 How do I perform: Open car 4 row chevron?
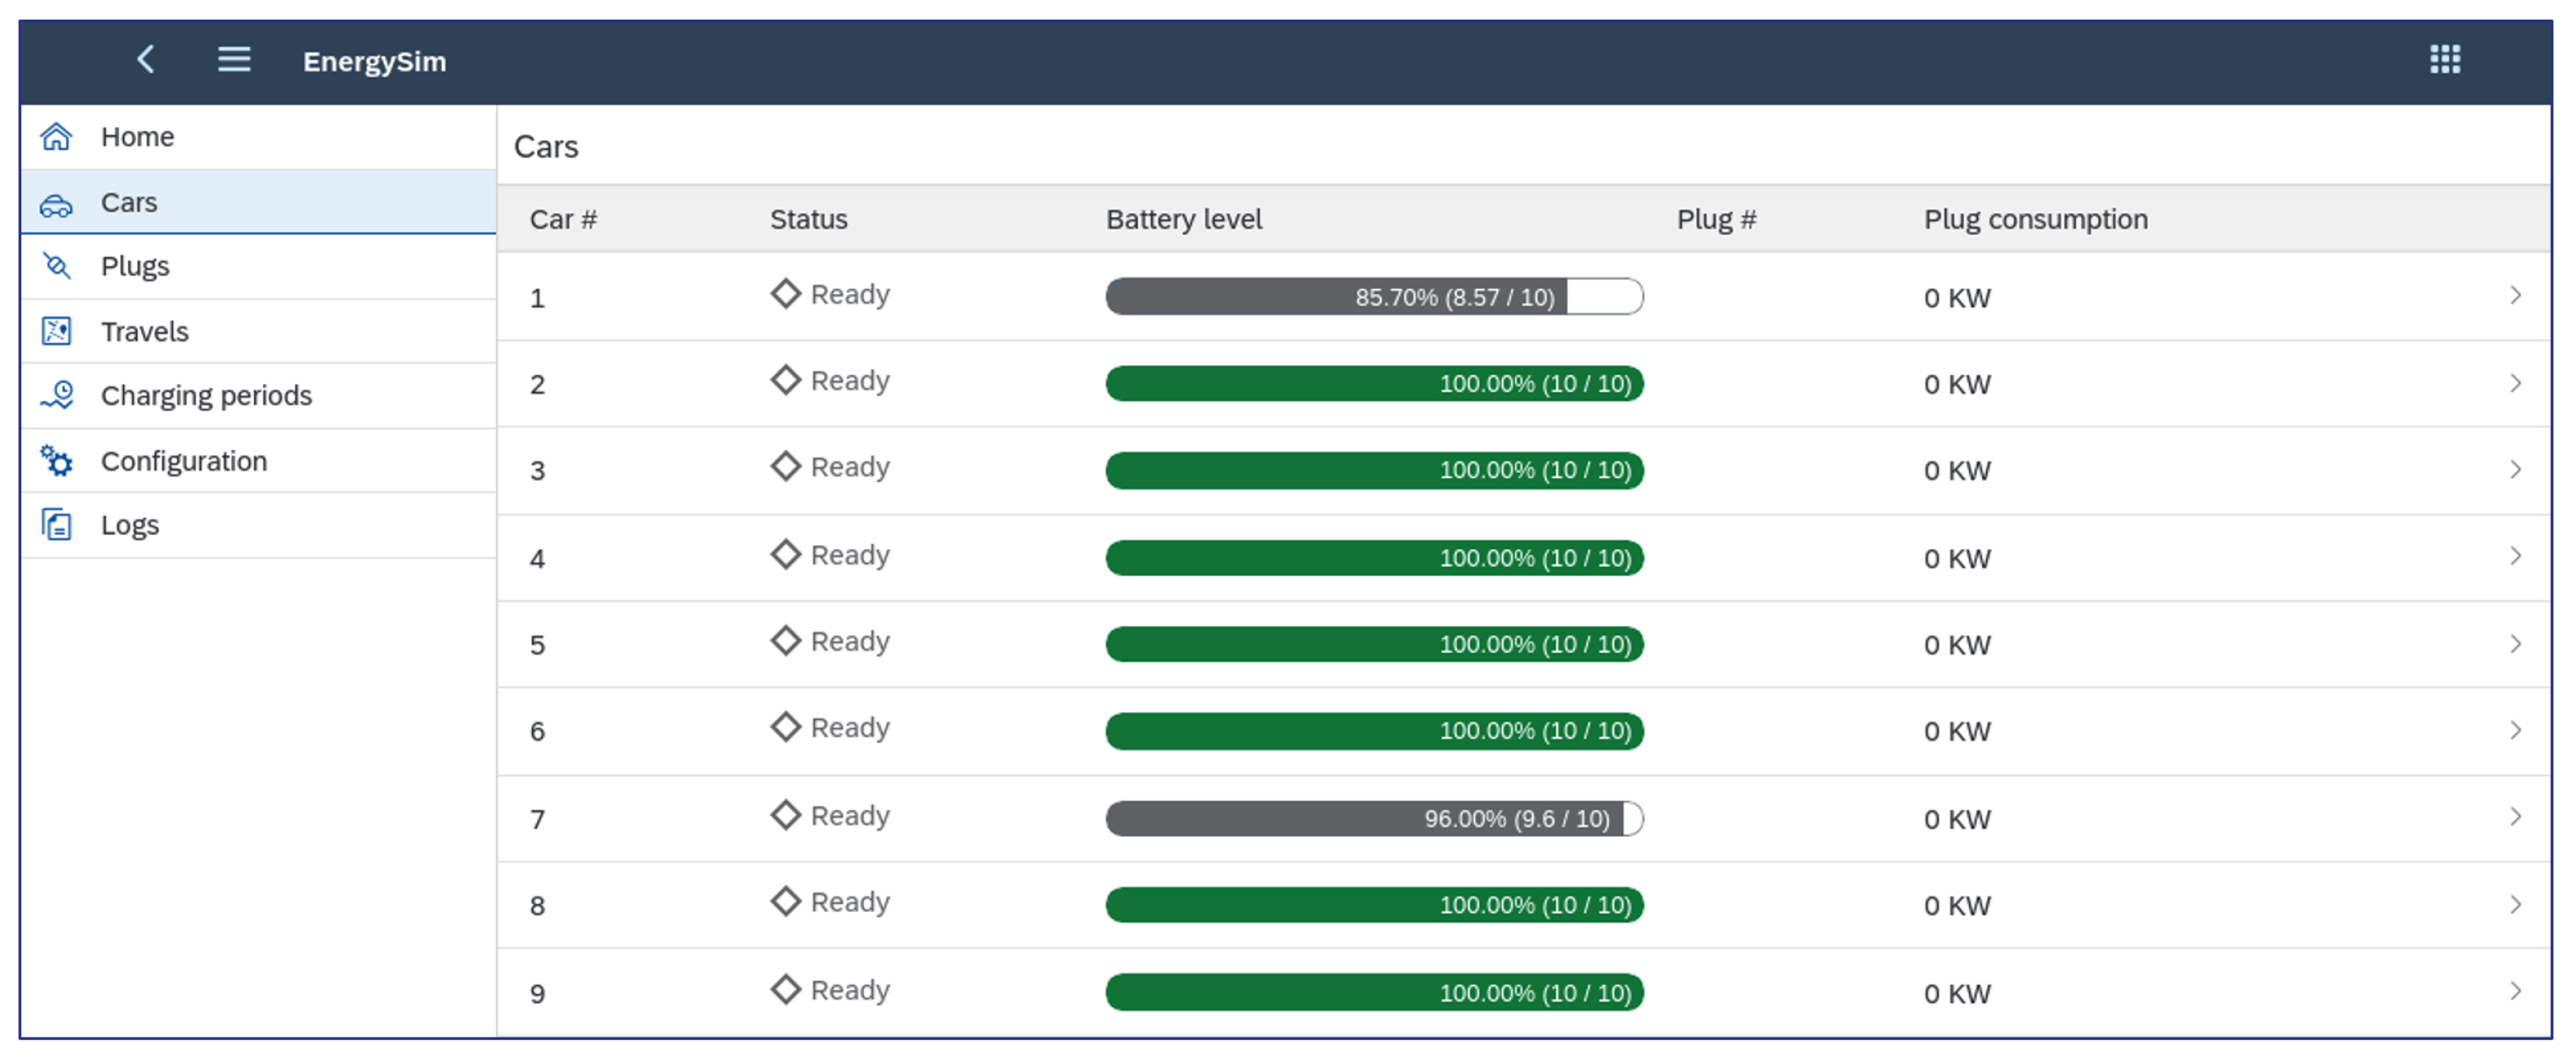tap(2515, 557)
